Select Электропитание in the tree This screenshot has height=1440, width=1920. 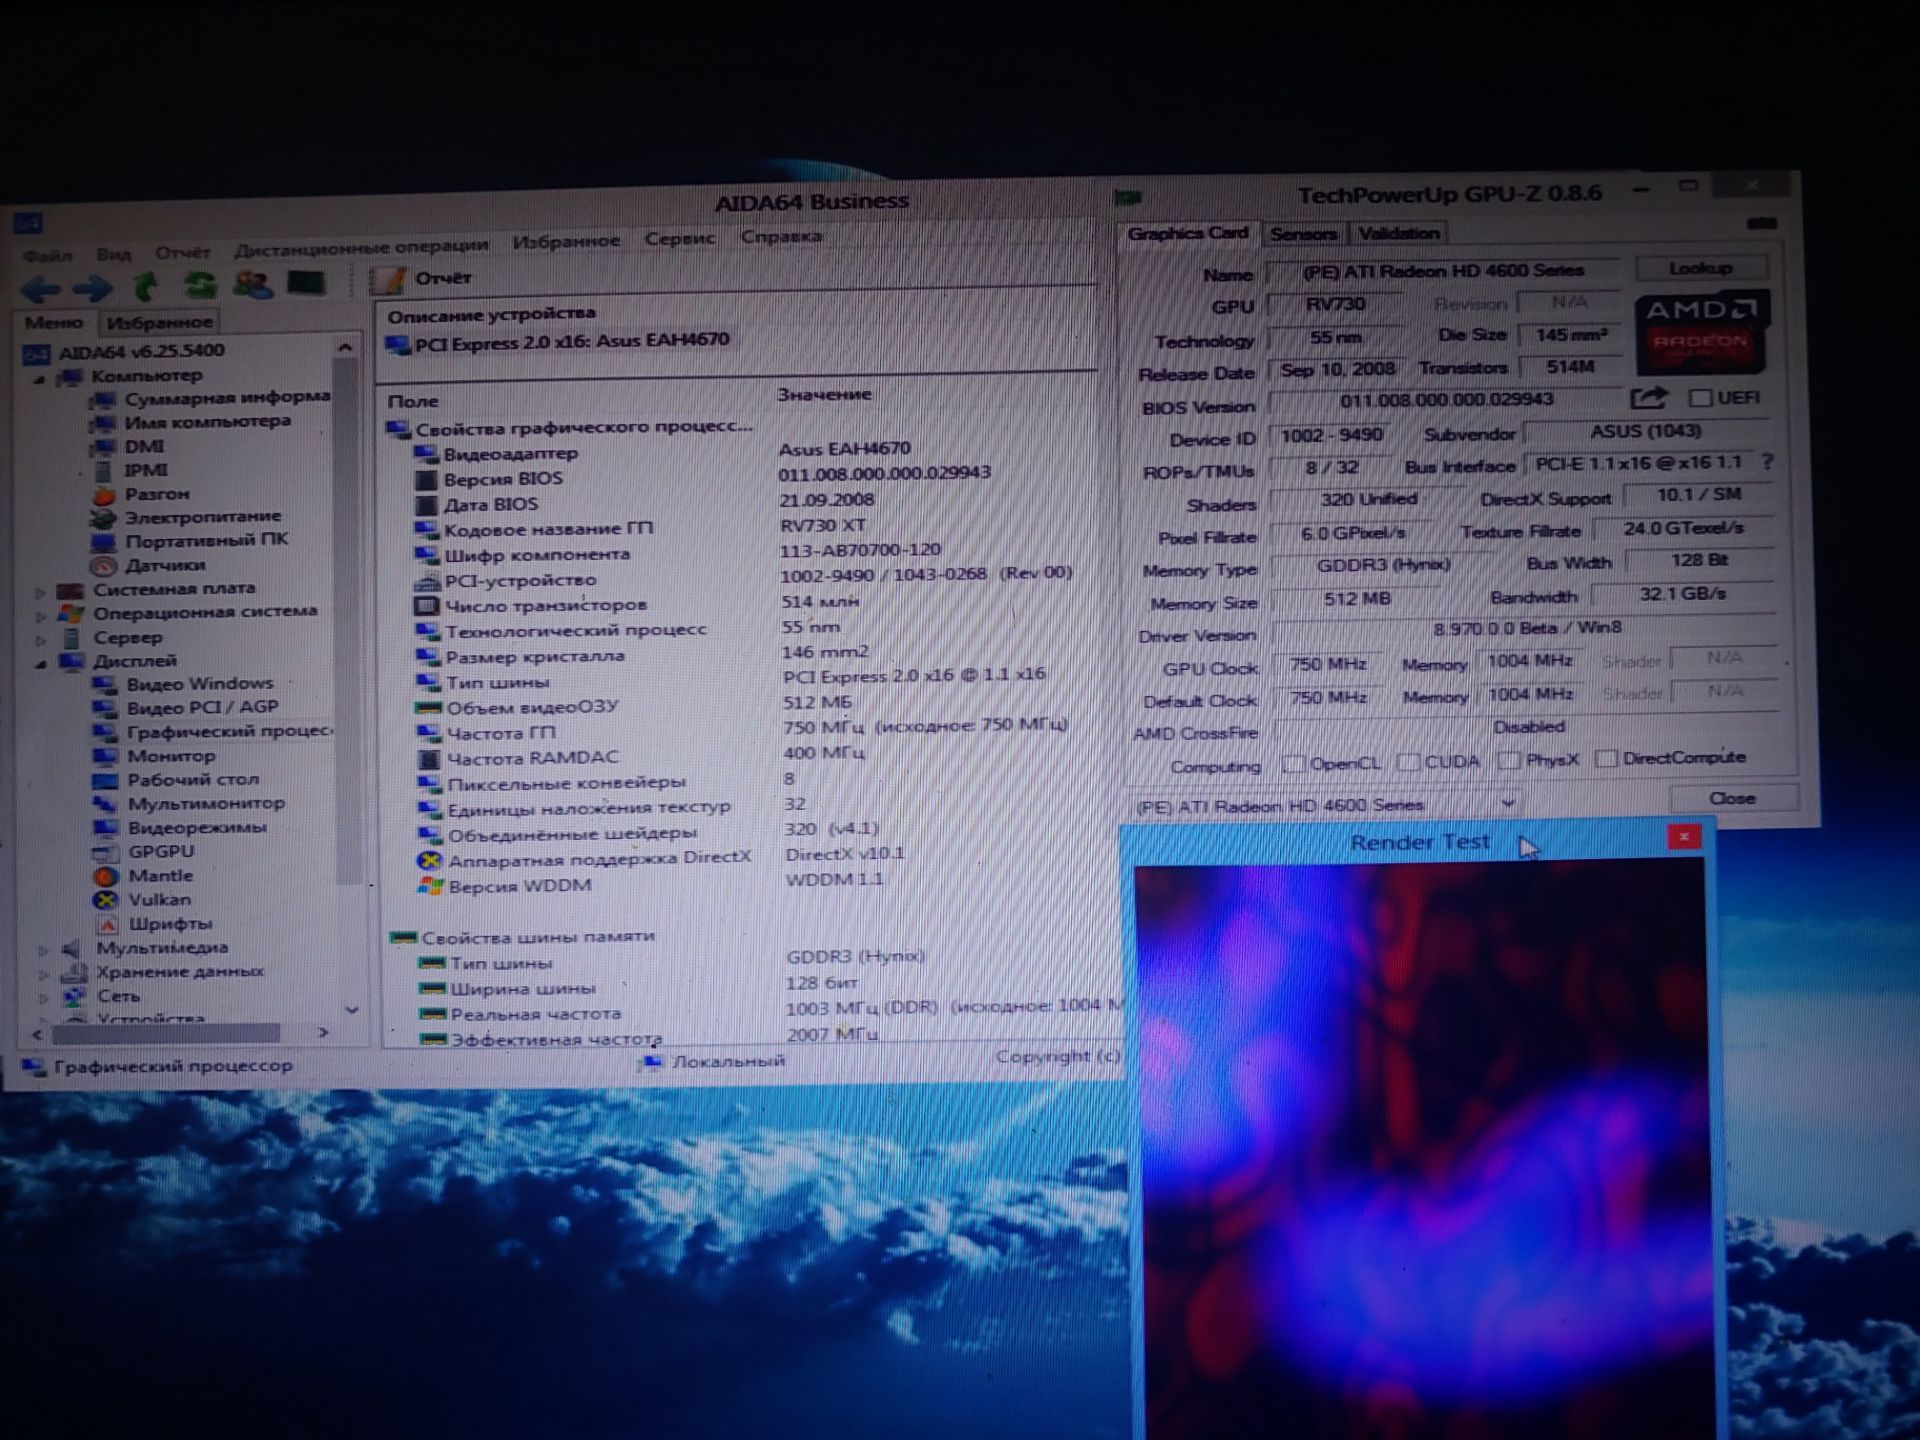186,517
